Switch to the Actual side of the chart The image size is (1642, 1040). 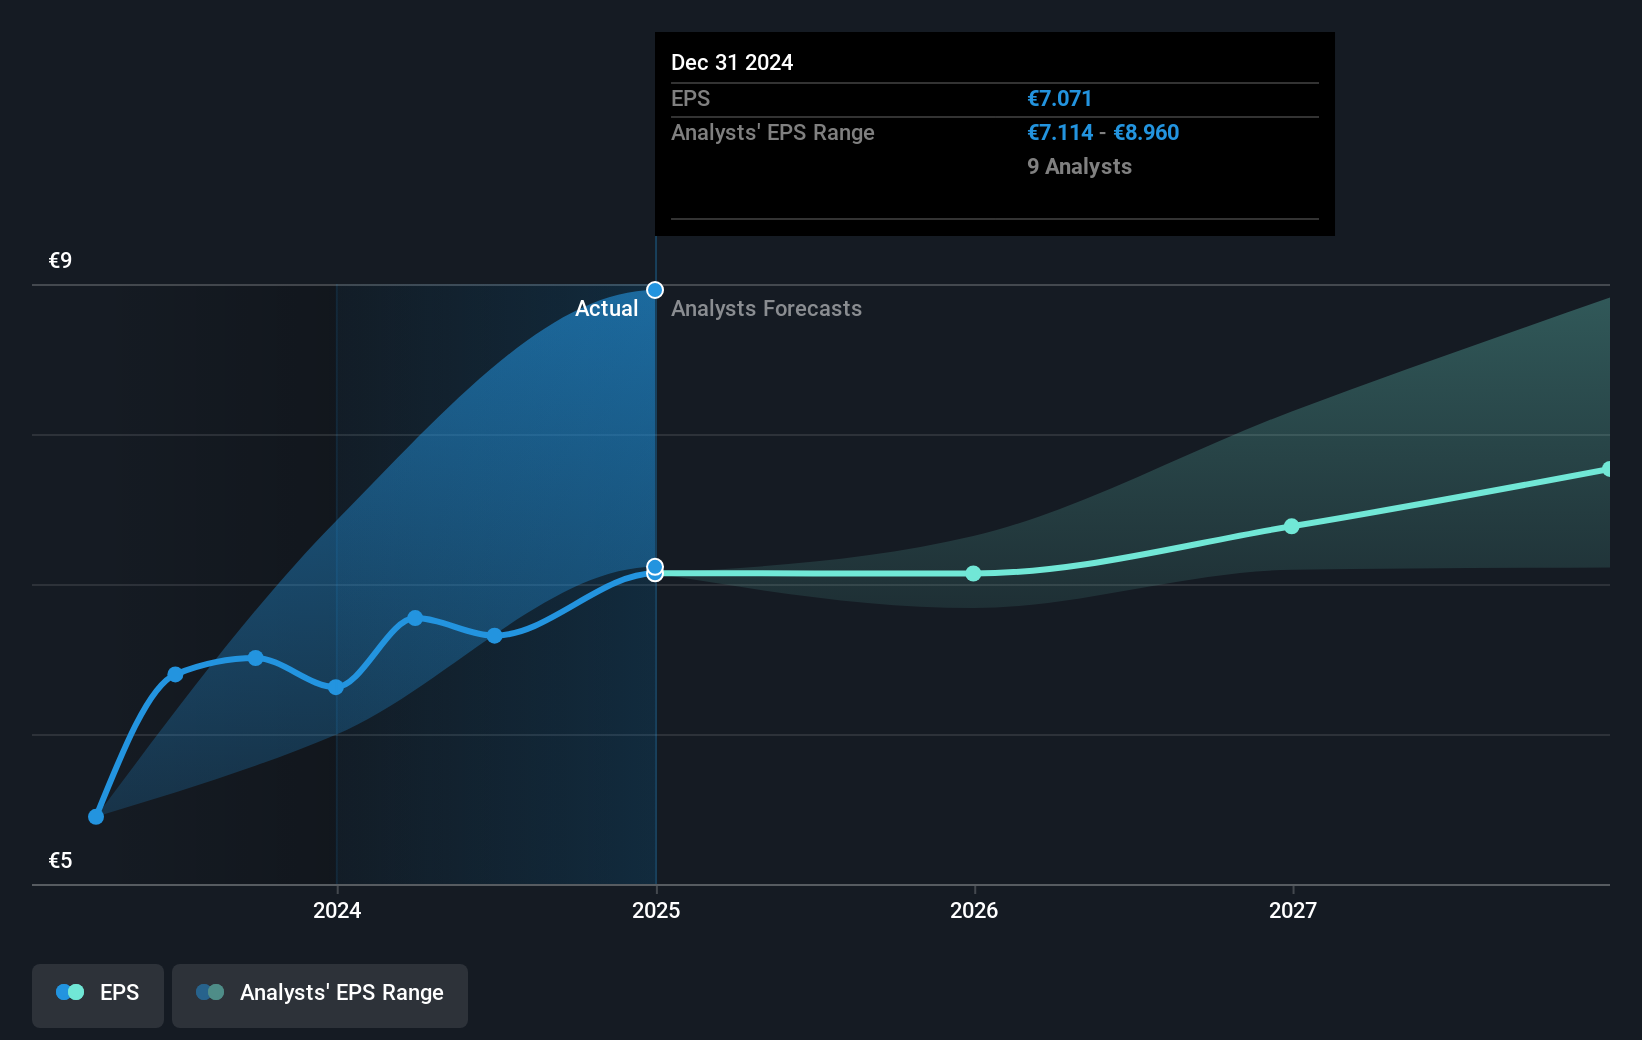point(607,308)
